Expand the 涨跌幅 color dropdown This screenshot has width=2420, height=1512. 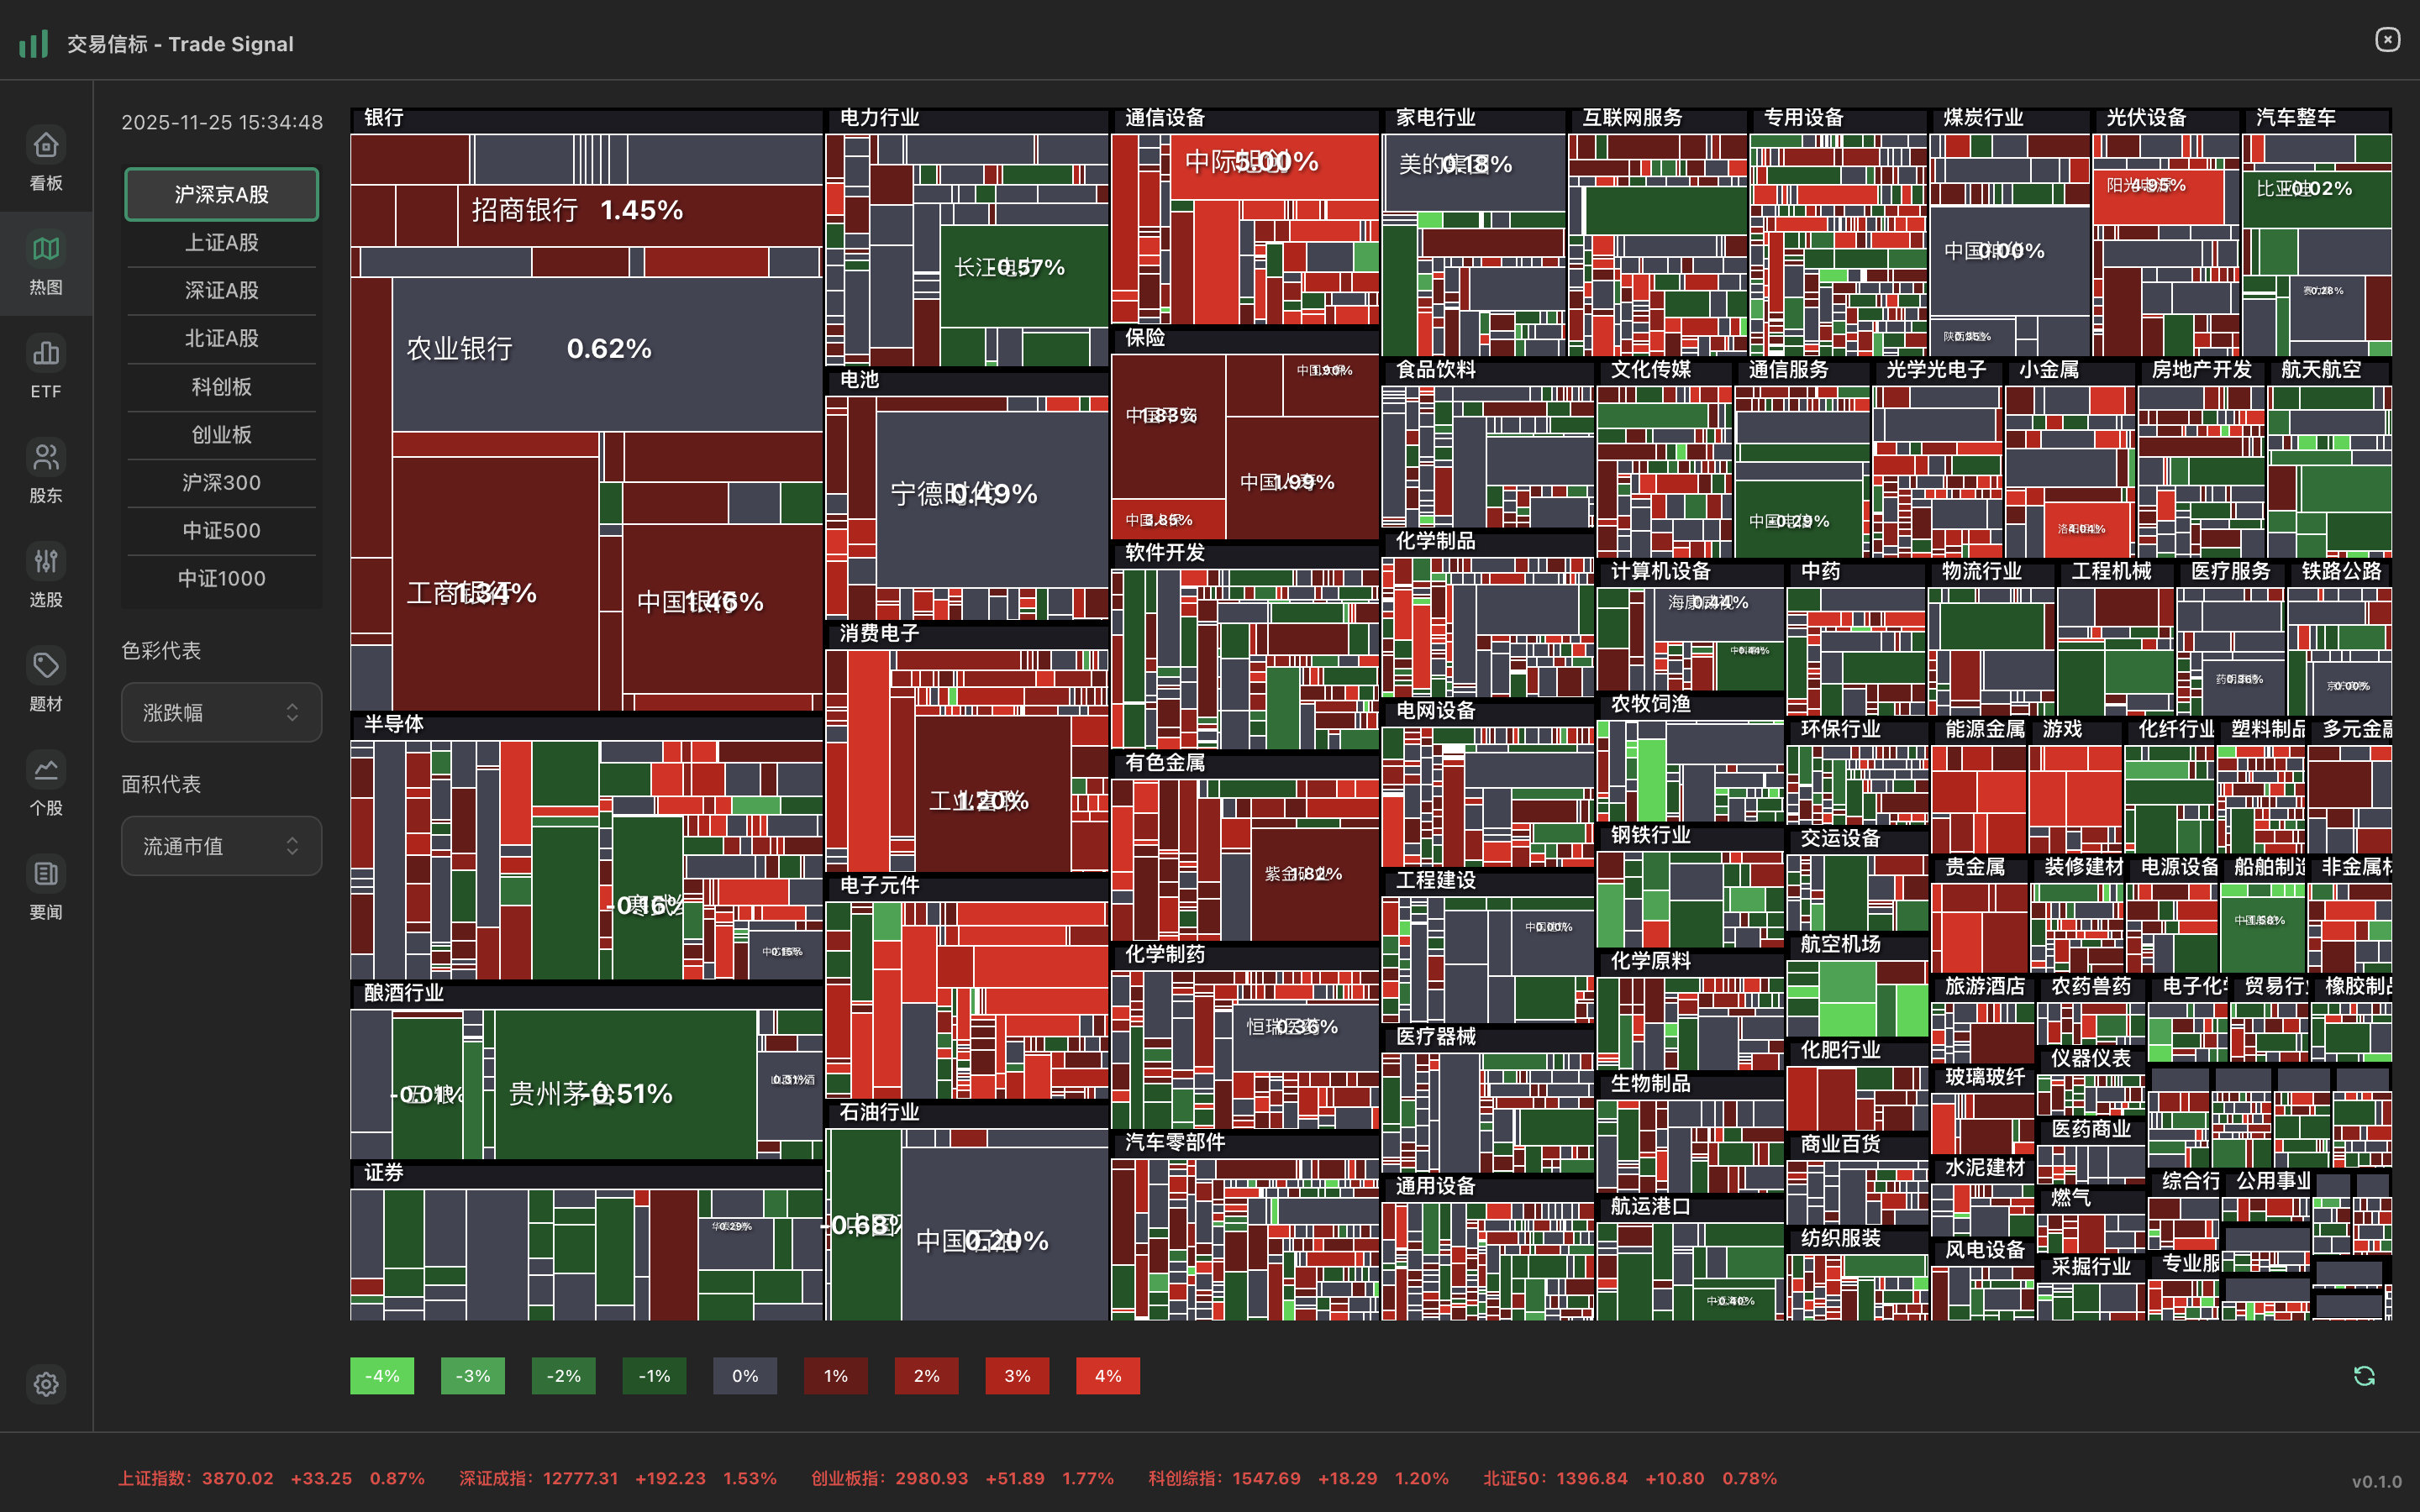click(221, 712)
